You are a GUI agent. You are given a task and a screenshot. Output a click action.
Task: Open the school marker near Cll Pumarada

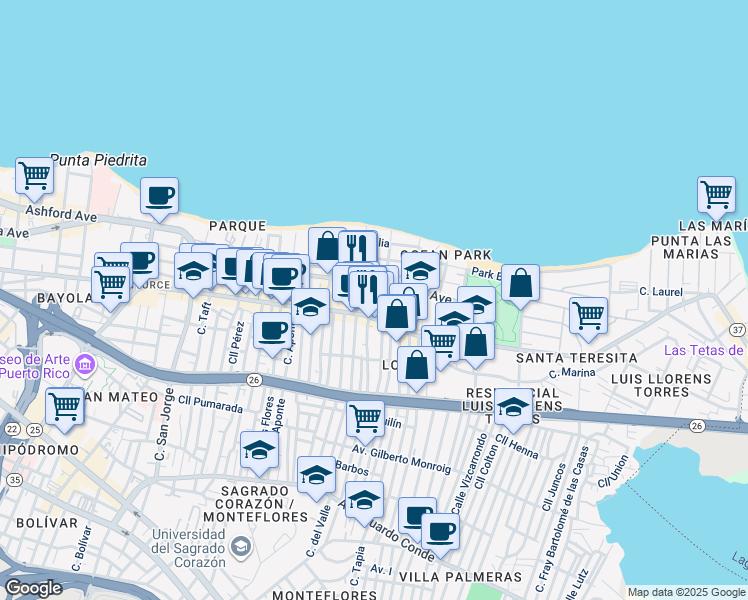pos(260,449)
